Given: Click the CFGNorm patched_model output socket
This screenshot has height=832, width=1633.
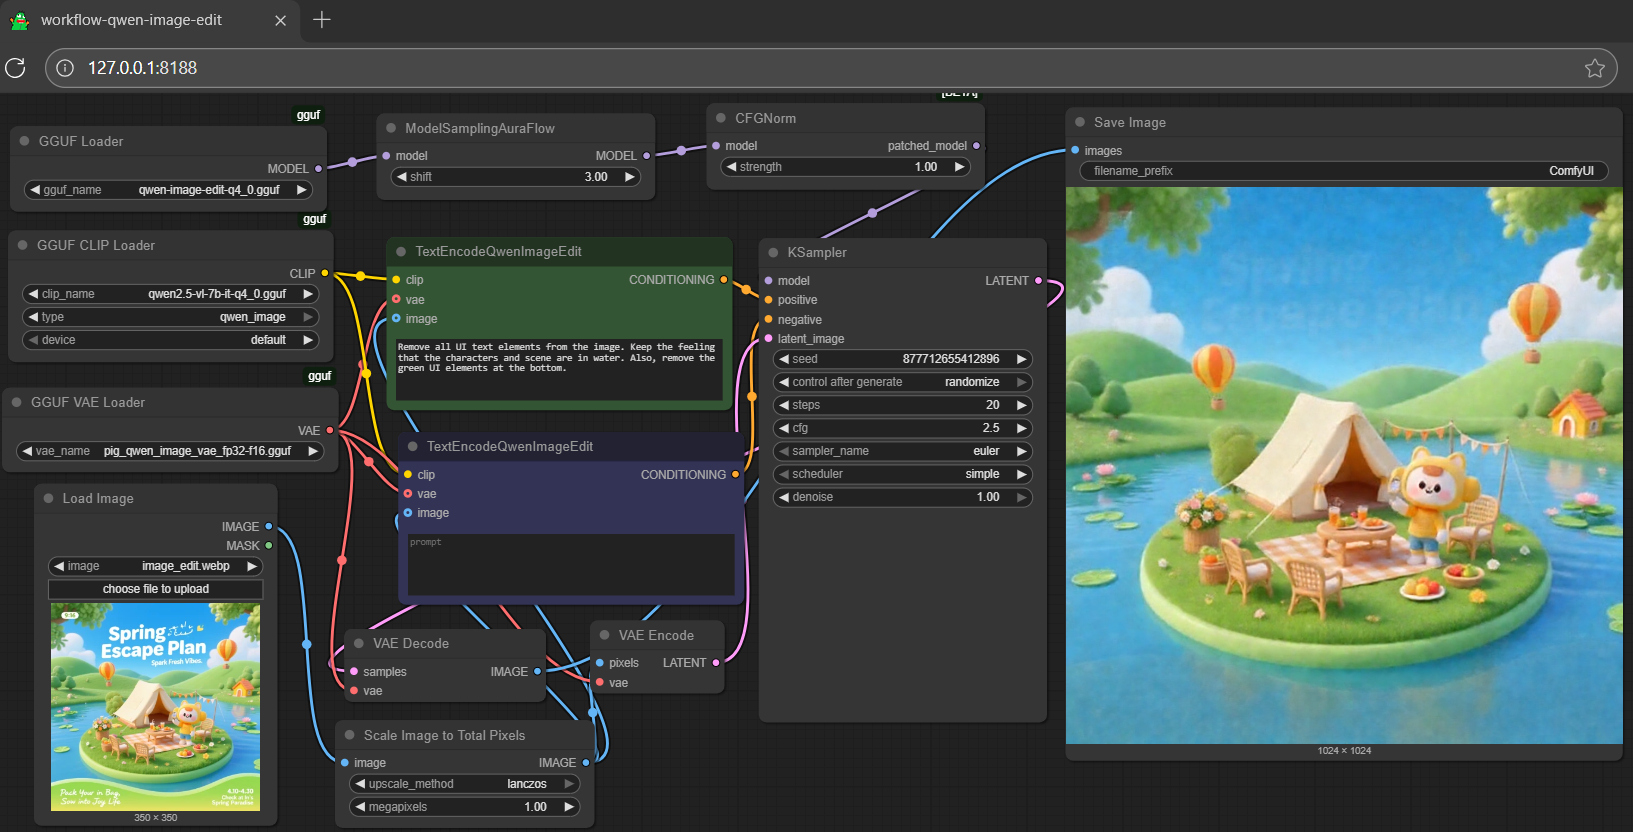Looking at the screenshot, I should click(977, 146).
